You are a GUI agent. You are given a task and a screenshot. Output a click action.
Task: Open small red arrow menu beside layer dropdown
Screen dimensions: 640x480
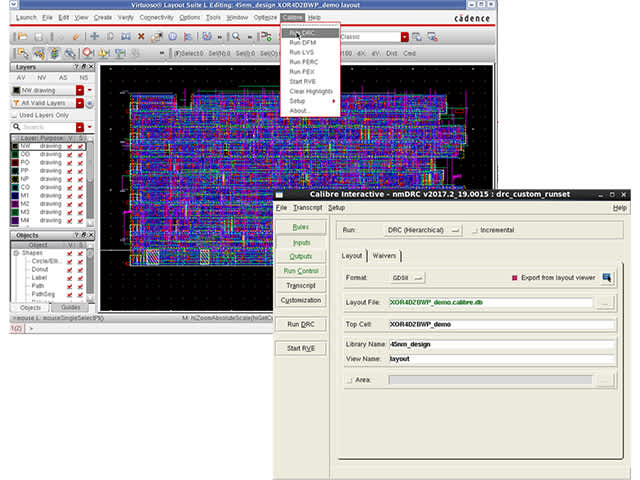[x=90, y=90]
